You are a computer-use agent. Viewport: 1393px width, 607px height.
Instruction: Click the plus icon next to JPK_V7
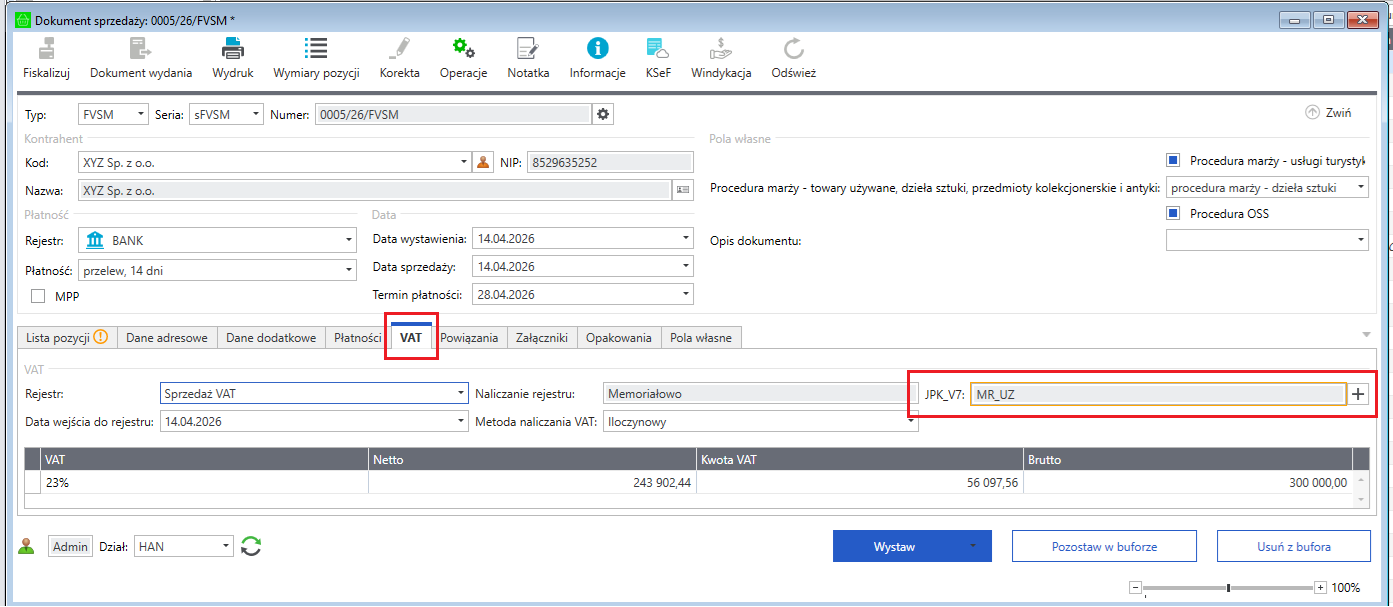coord(1357,394)
